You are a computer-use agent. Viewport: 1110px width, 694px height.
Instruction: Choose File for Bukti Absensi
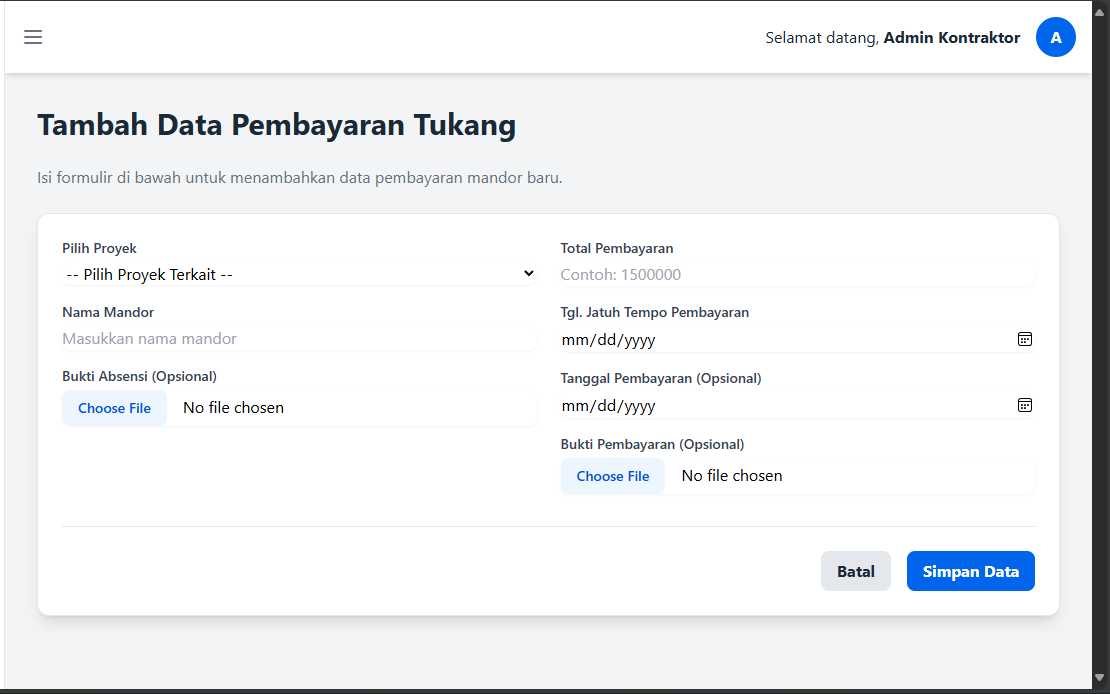pyautogui.click(x=114, y=408)
